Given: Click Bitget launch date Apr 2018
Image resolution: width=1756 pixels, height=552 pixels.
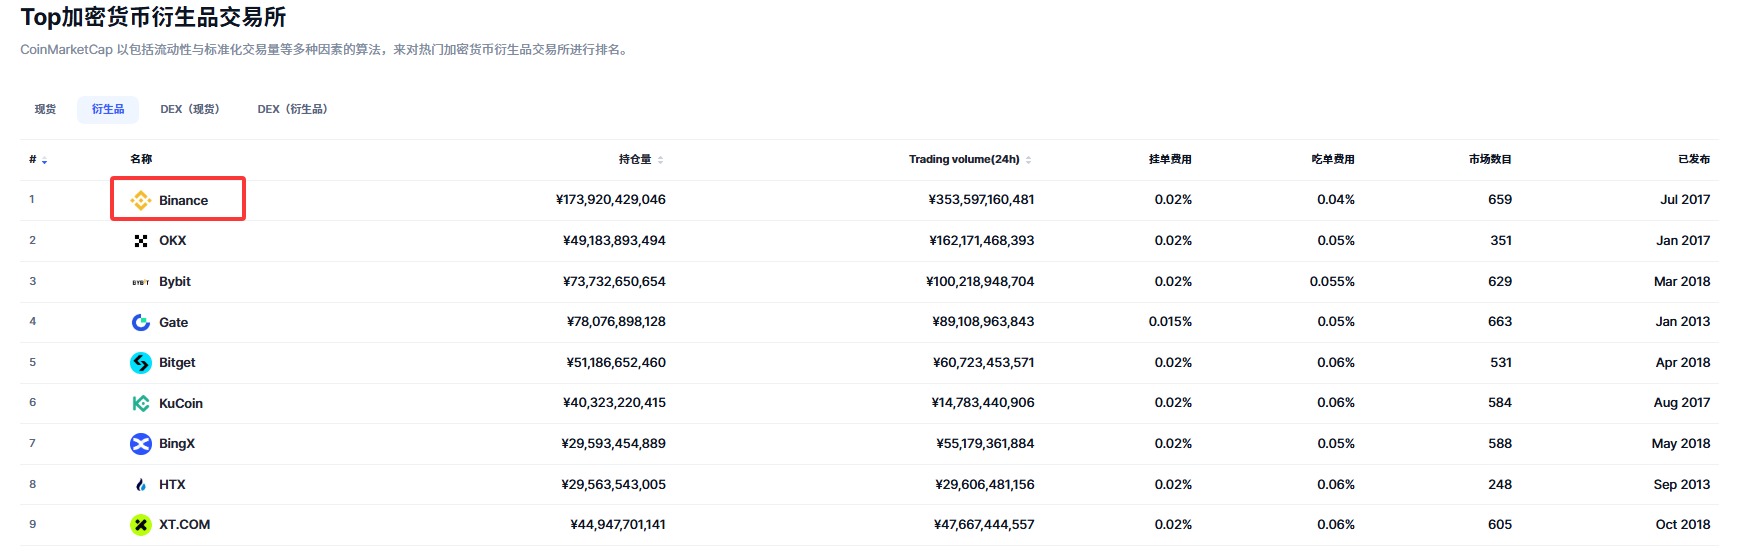Looking at the screenshot, I should [1683, 363].
